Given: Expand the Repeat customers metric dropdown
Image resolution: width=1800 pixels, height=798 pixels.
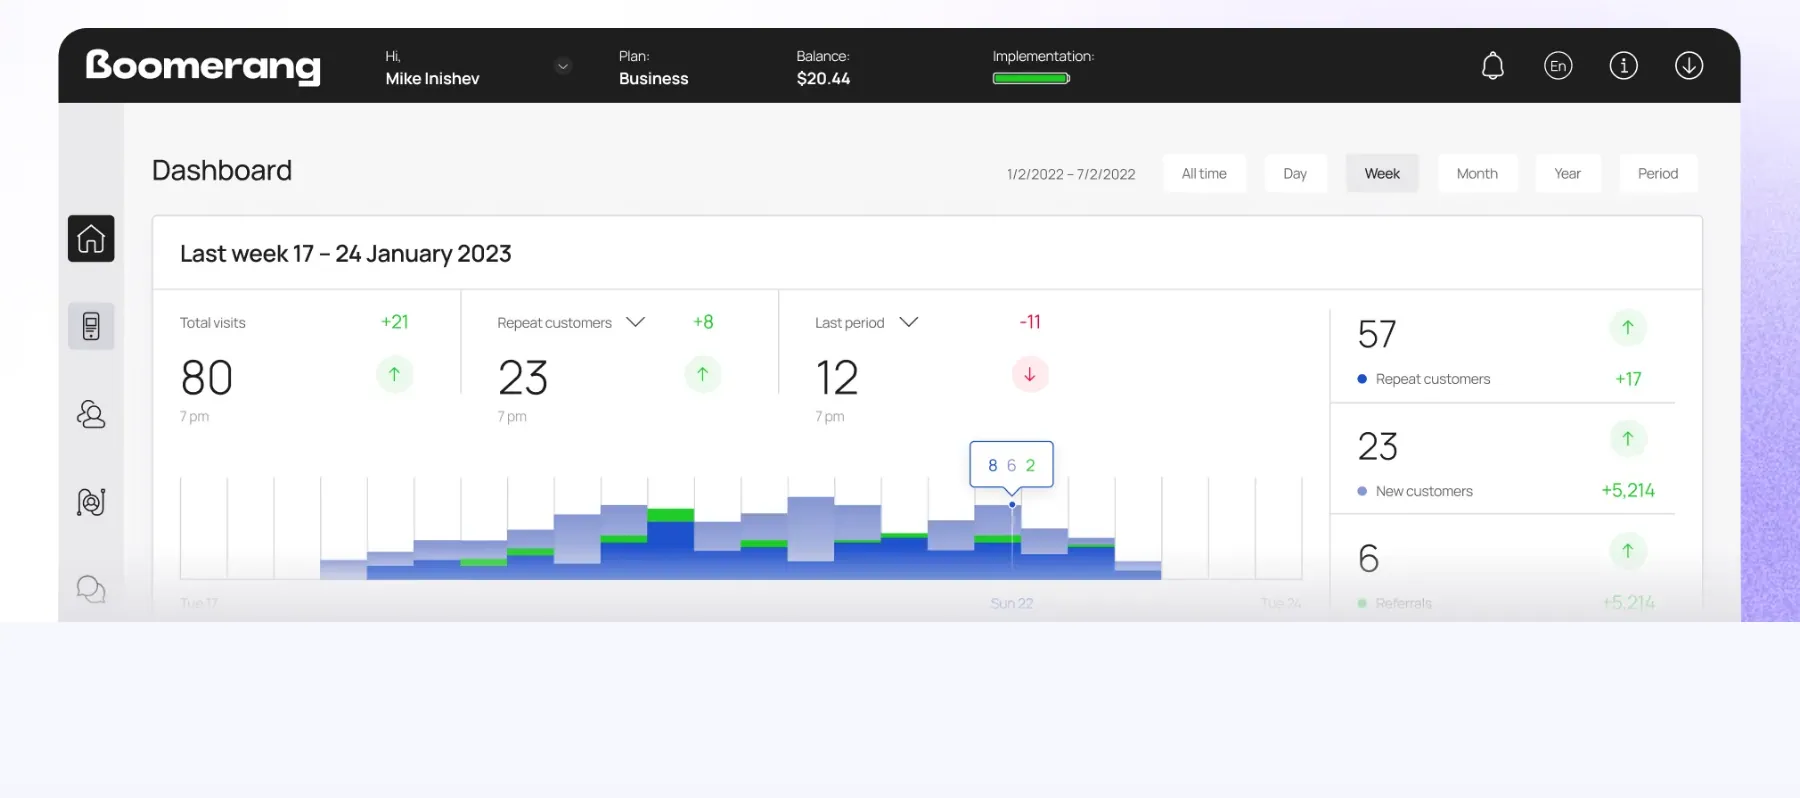Looking at the screenshot, I should (636, 322).
